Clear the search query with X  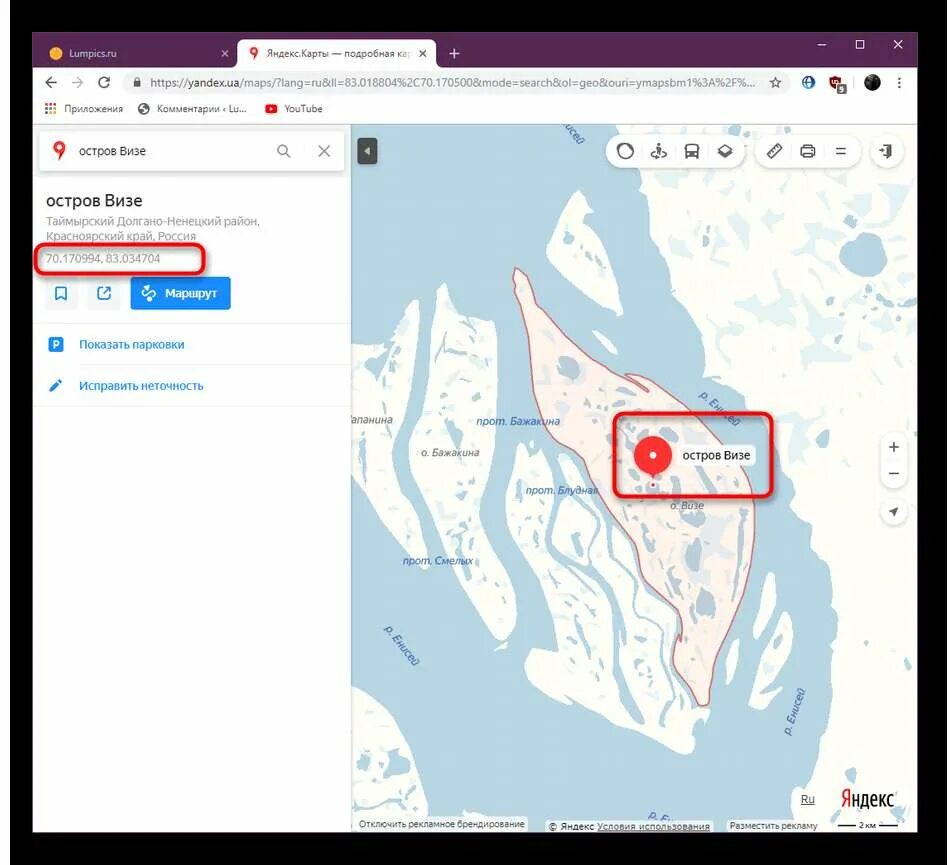pos(324,151)
